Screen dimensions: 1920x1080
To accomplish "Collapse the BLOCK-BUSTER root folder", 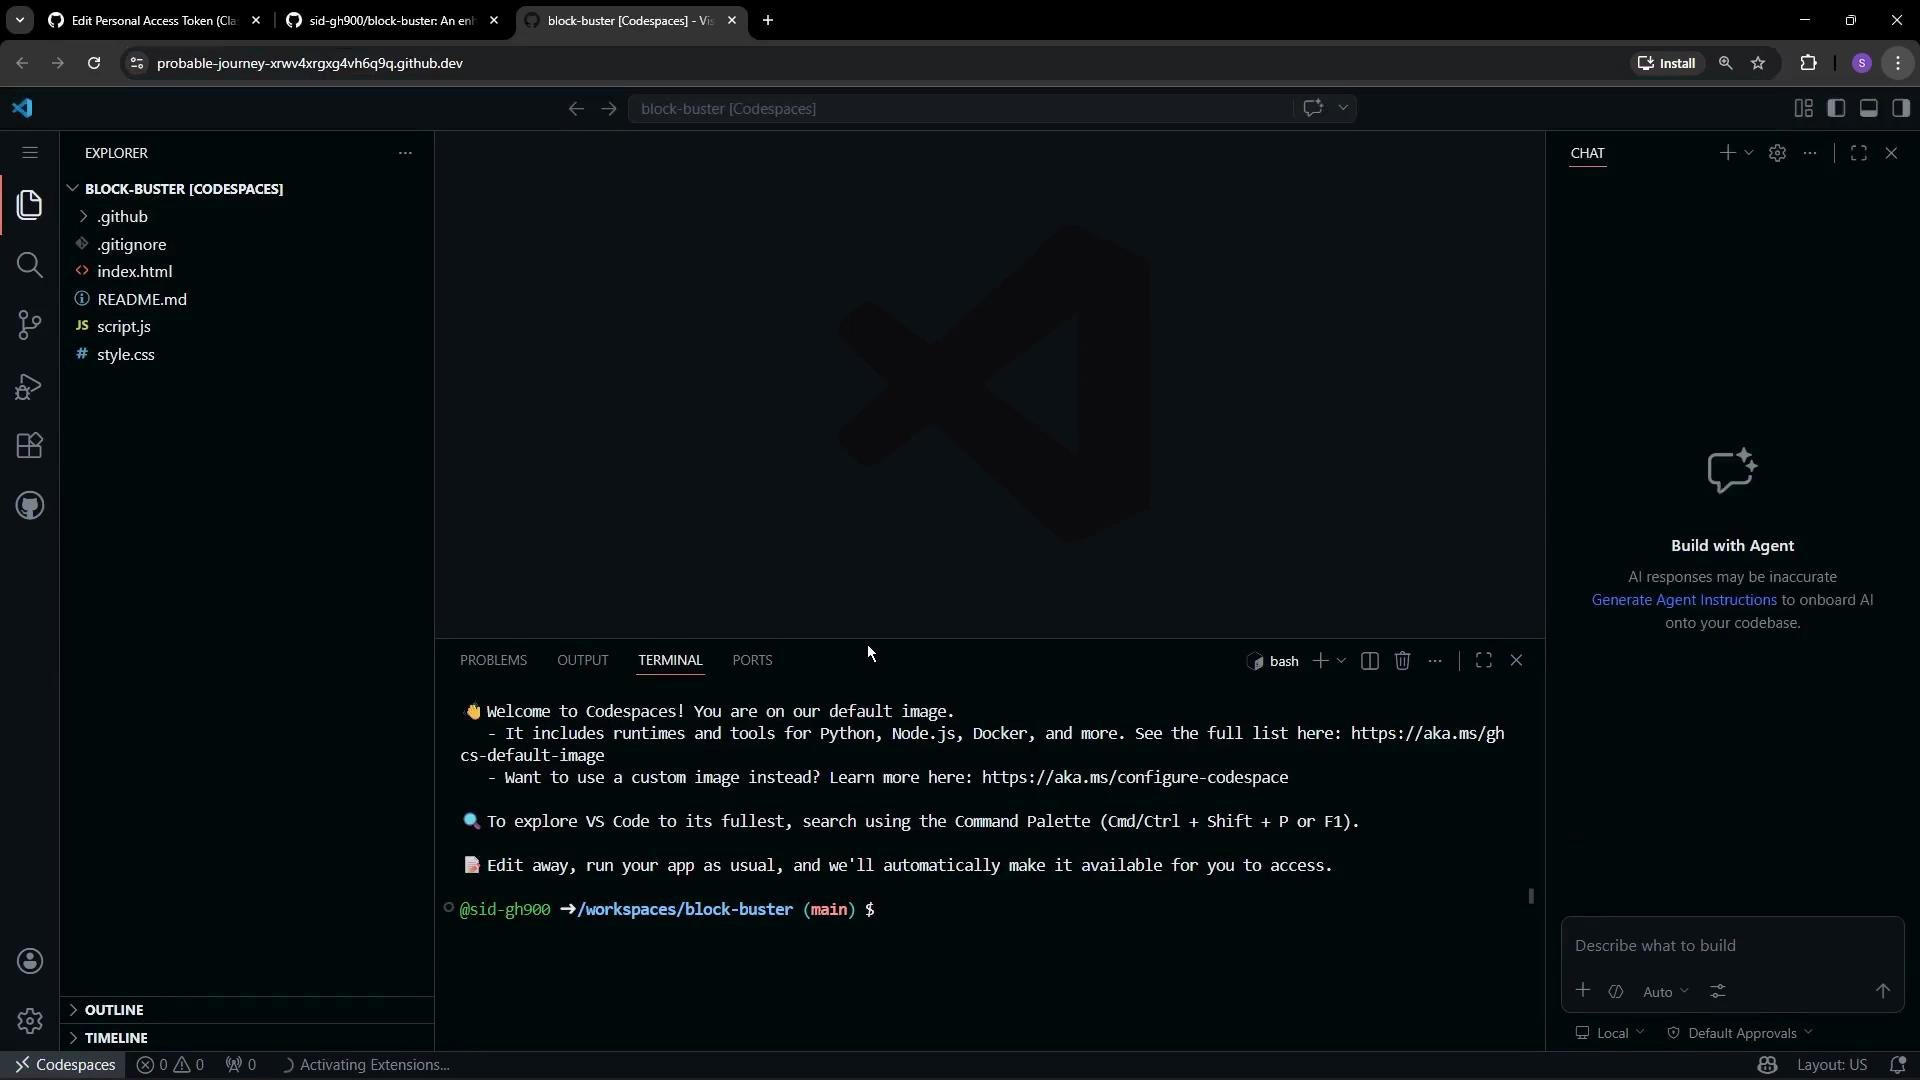I will pyautogui.click(x=247, y=189).
